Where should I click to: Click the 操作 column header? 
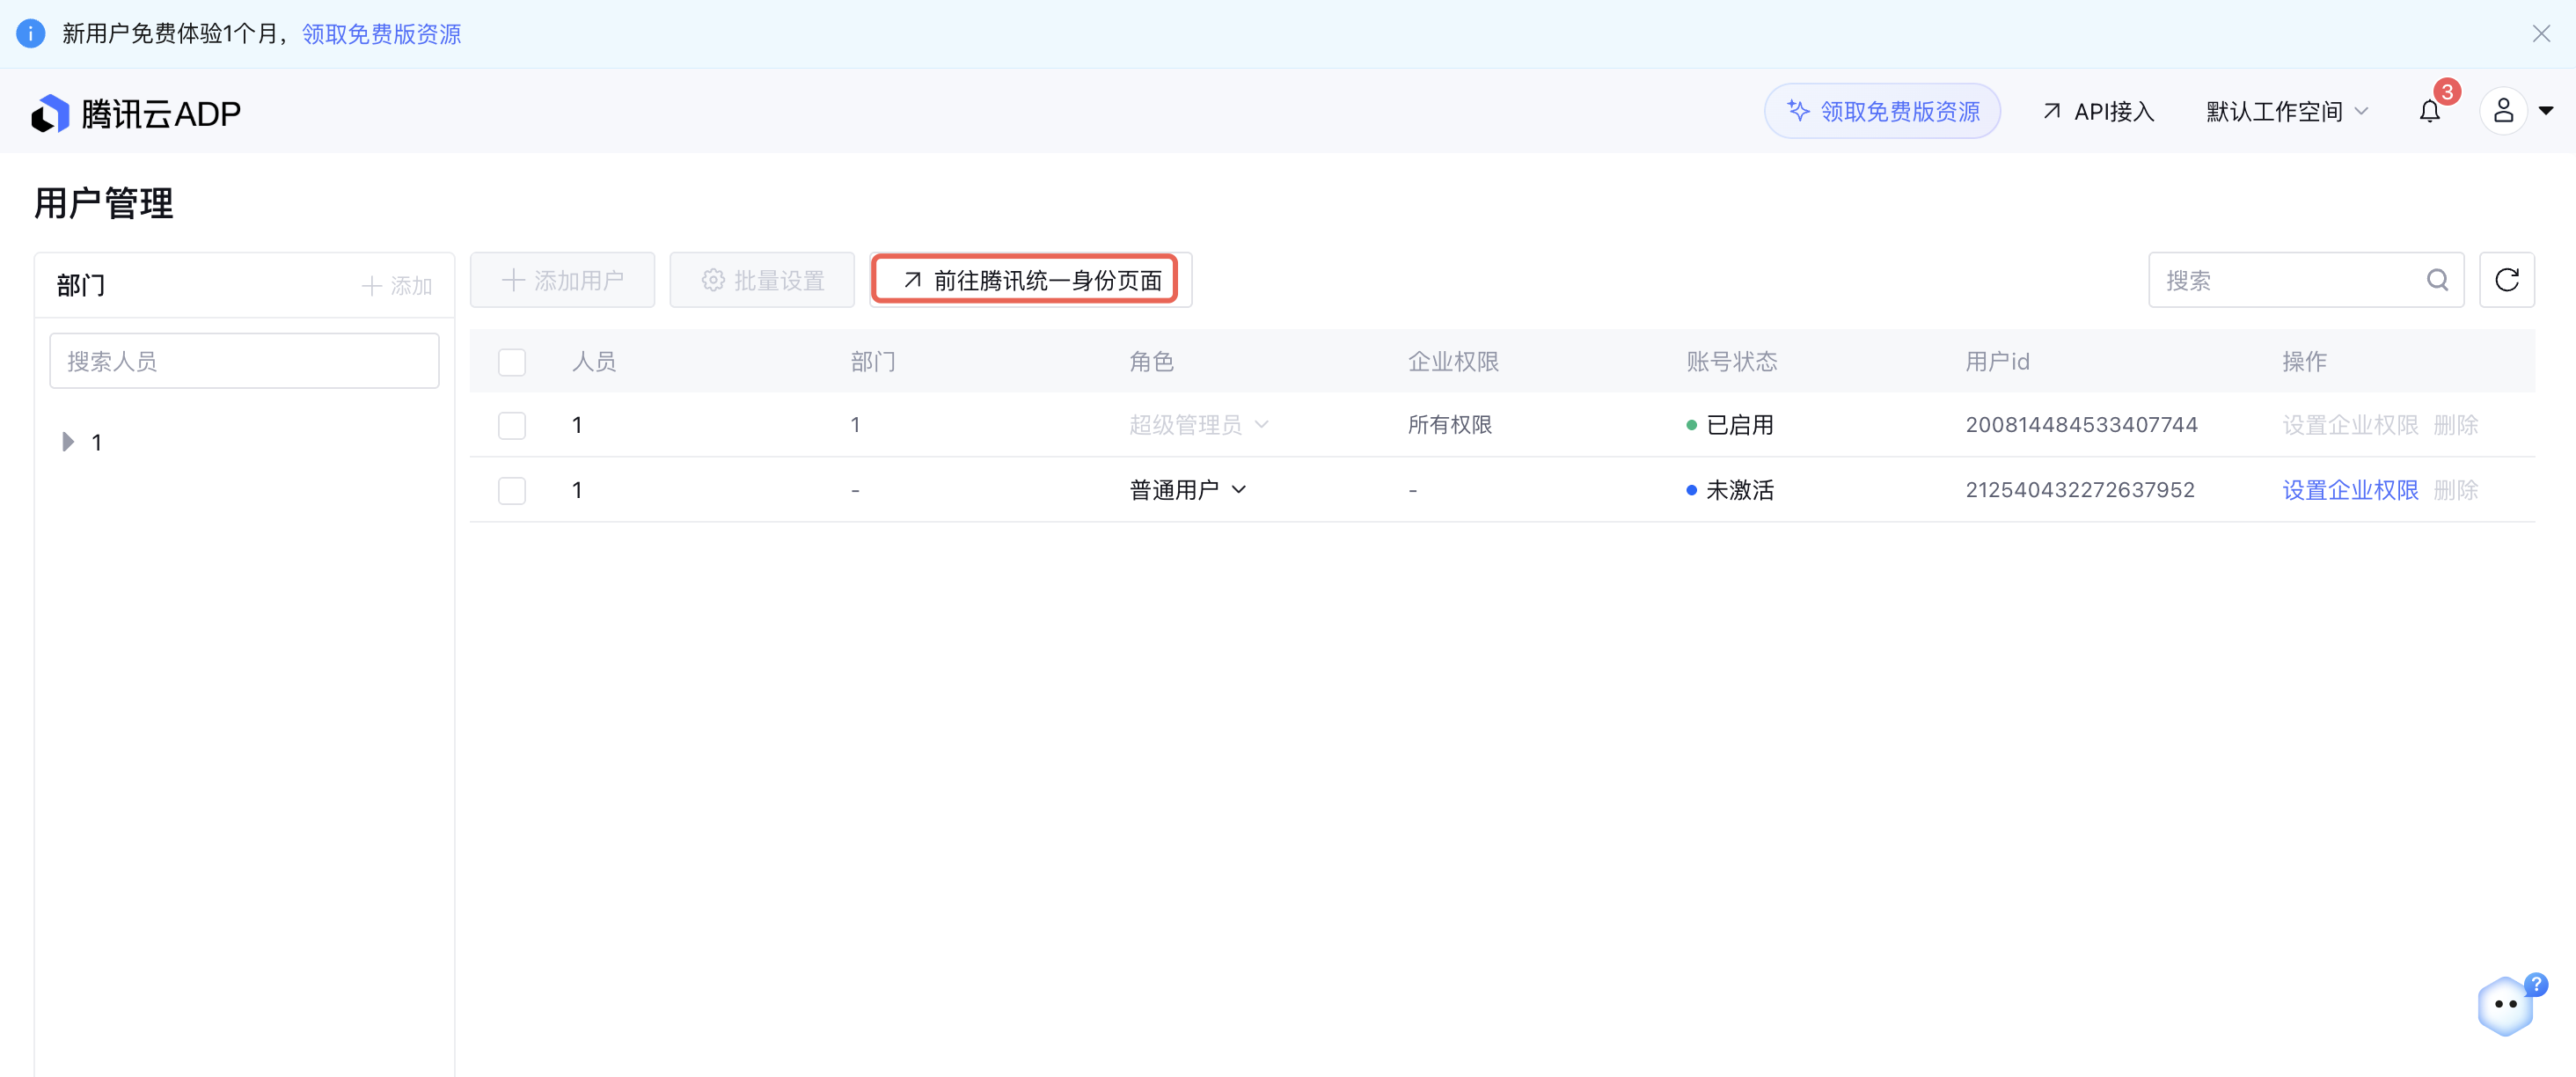2304,361
